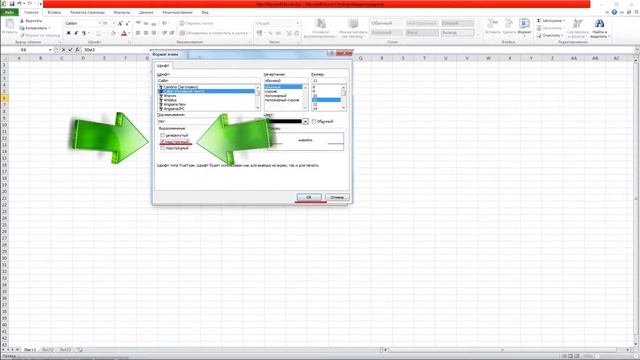Toggle the Italic К ribbon icon

[76, 33]
